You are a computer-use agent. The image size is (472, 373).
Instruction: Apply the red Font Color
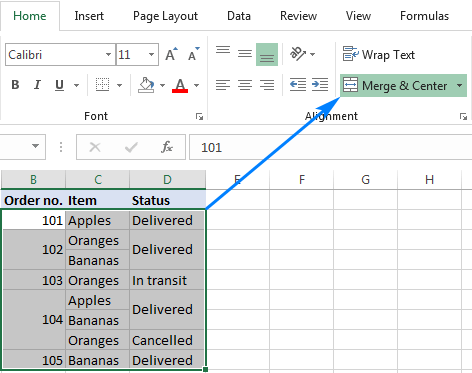point(180,85)
